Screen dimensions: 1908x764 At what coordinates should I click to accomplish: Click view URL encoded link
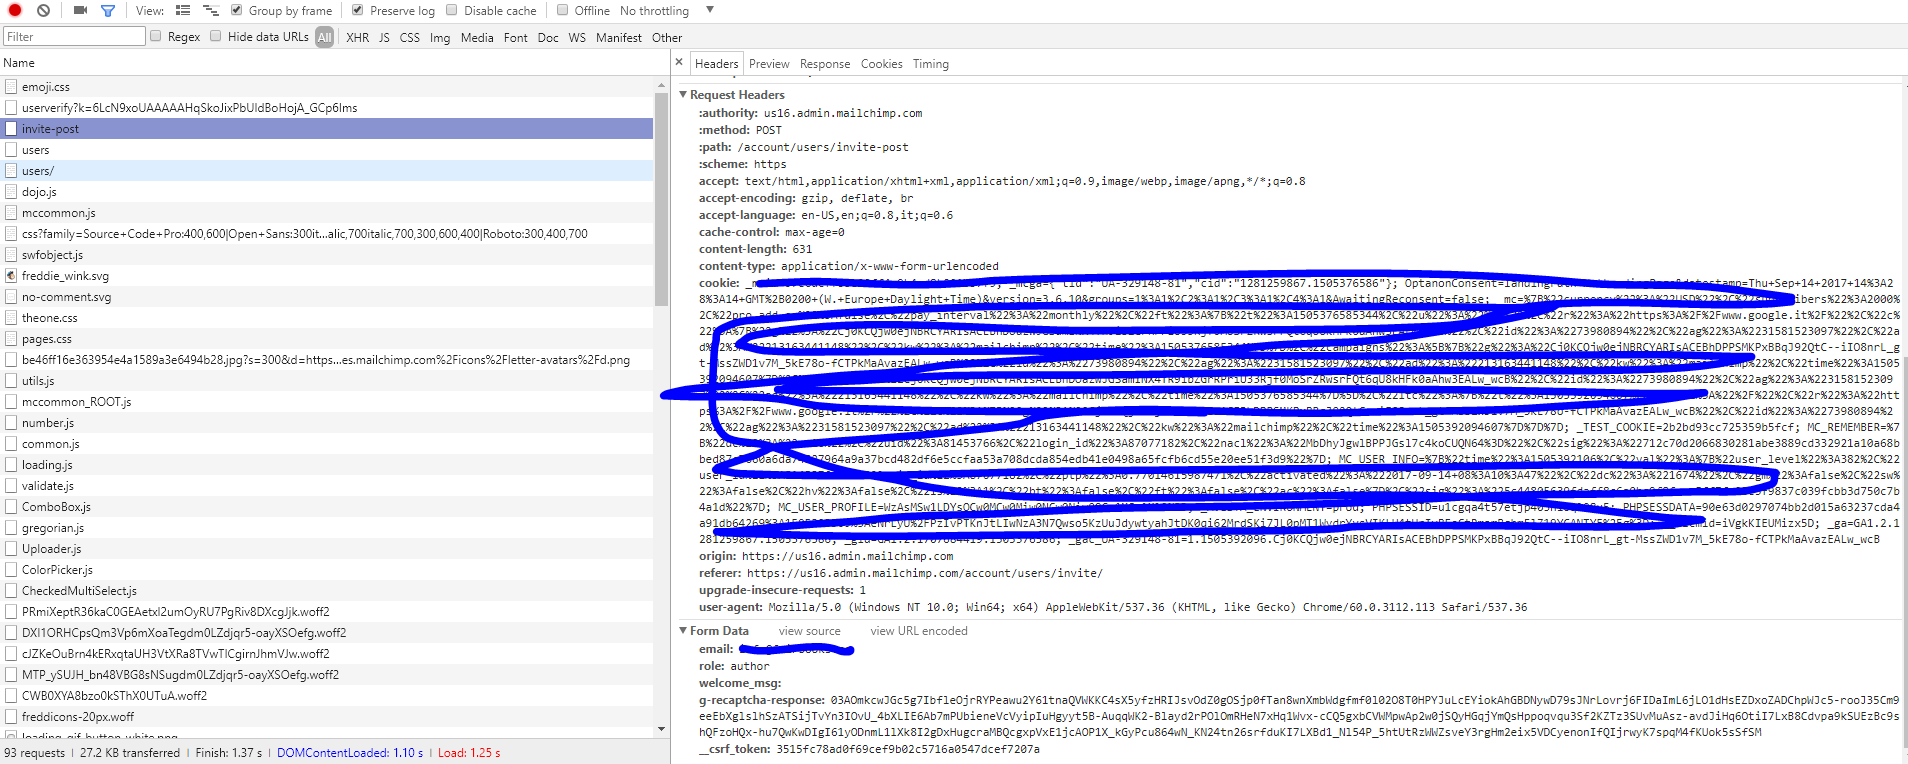(919, 631)
